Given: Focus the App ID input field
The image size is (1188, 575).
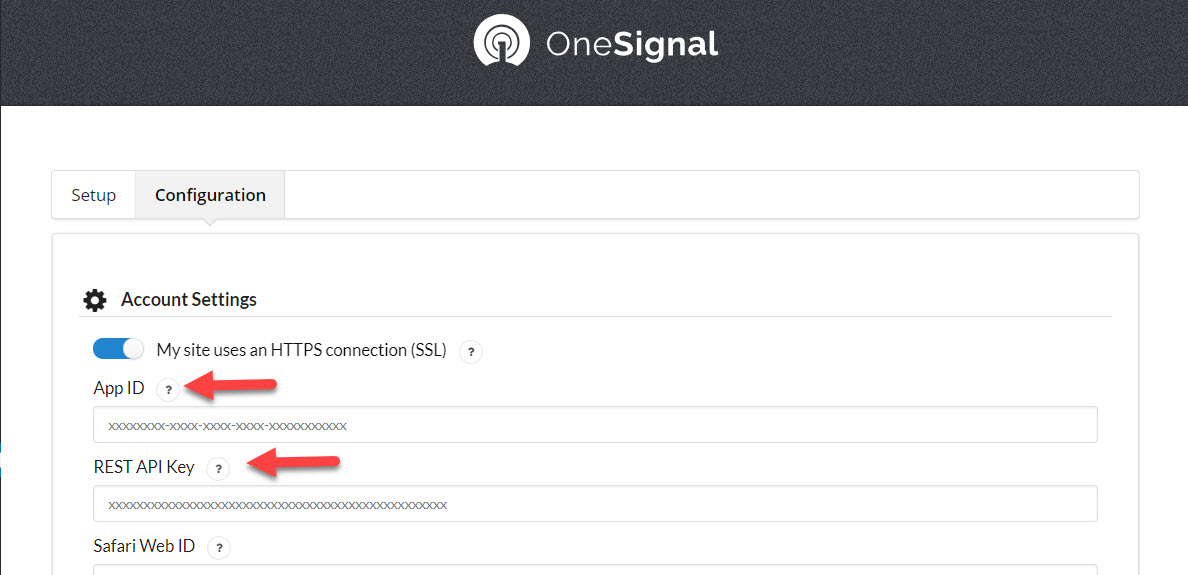Looking at the screenshot, I should tap(596, 425).
